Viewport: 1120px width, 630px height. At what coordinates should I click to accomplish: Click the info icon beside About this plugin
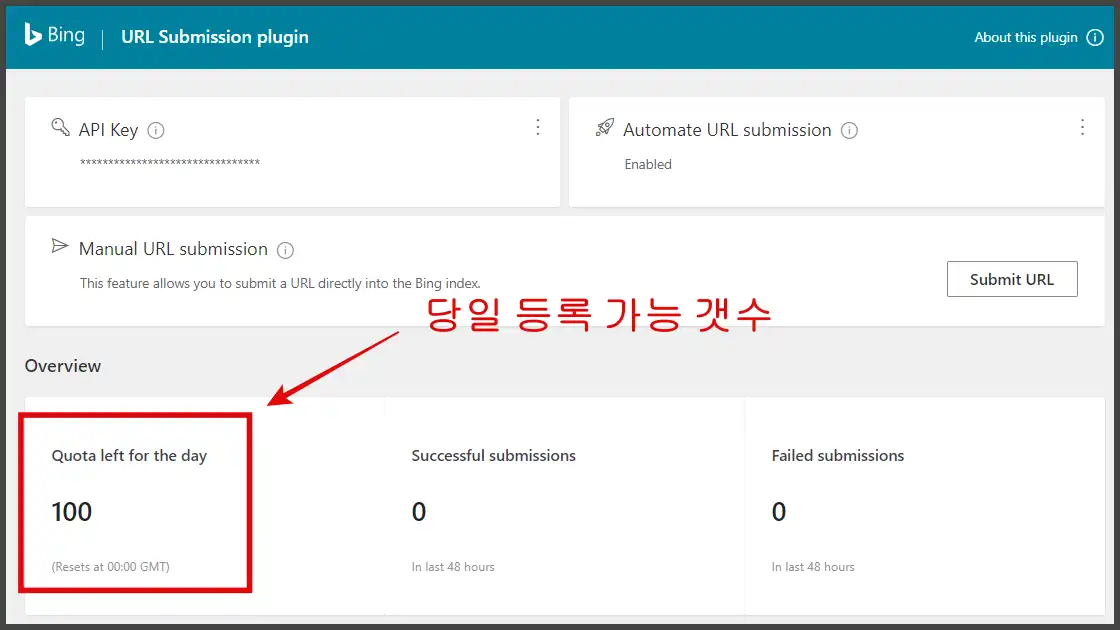point(1095,37)
